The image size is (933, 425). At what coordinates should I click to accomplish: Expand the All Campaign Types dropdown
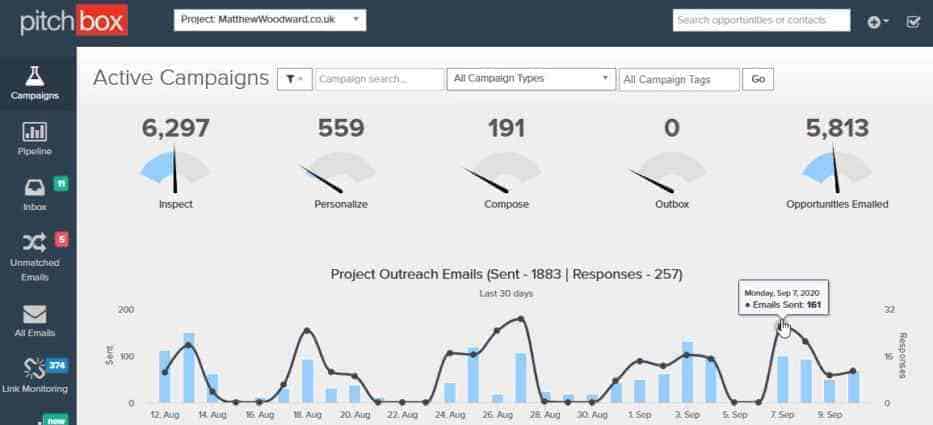(531, 79)
